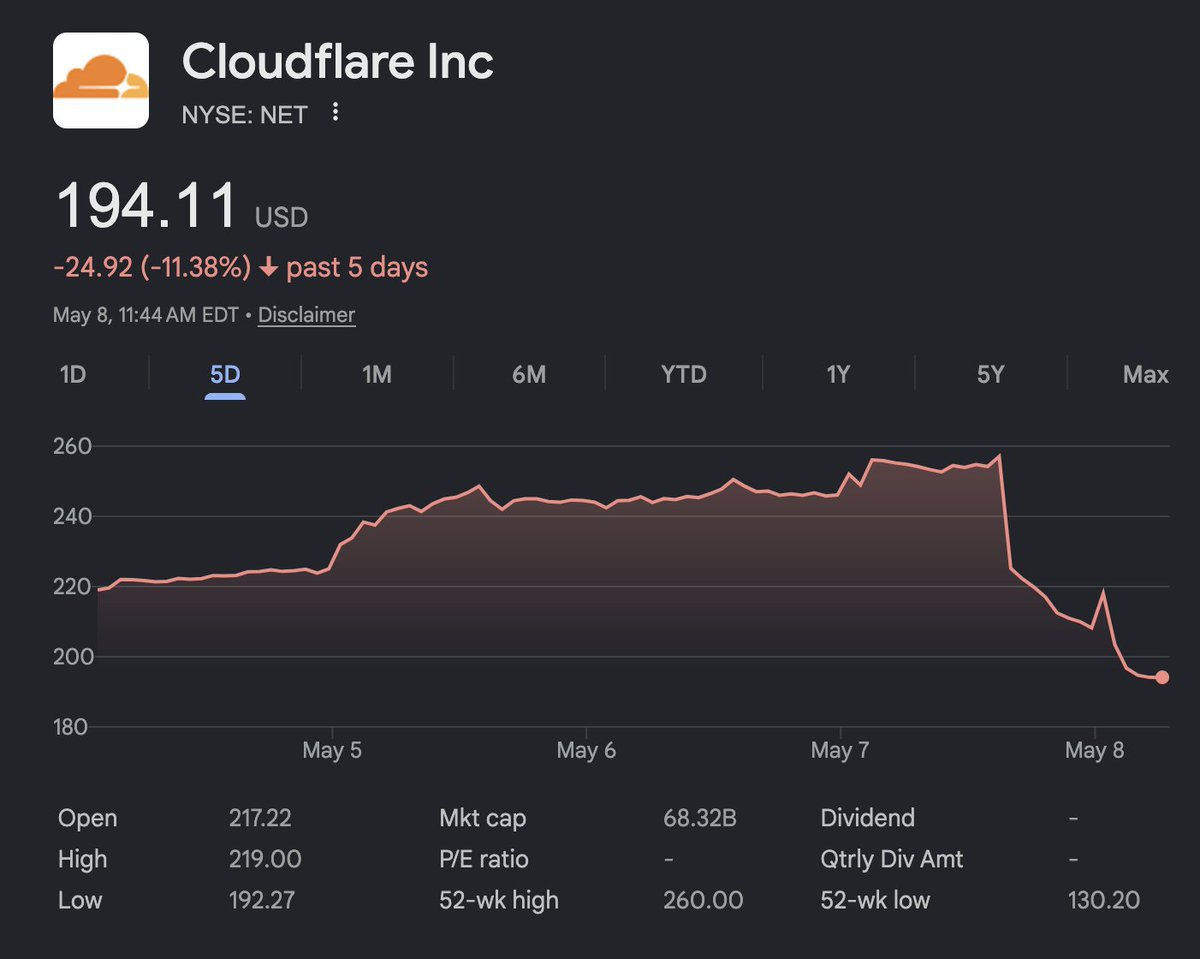Open the Disclaimer link
This screenshot has width=1200, height=959.
[306, 315]
